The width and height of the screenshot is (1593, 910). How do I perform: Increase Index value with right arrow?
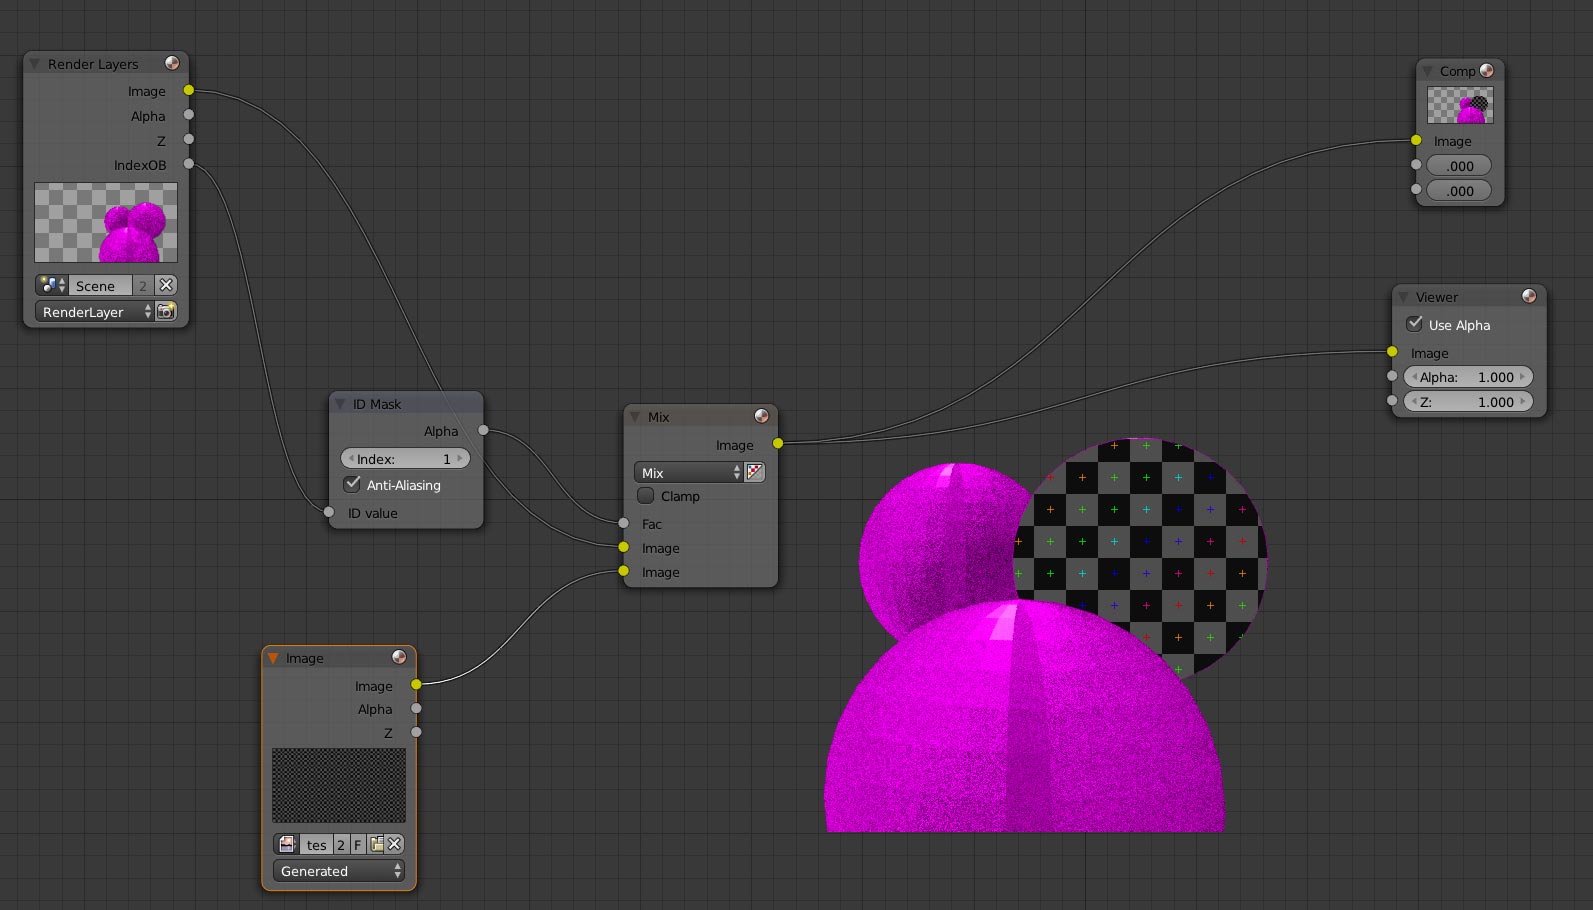[460, 458]
